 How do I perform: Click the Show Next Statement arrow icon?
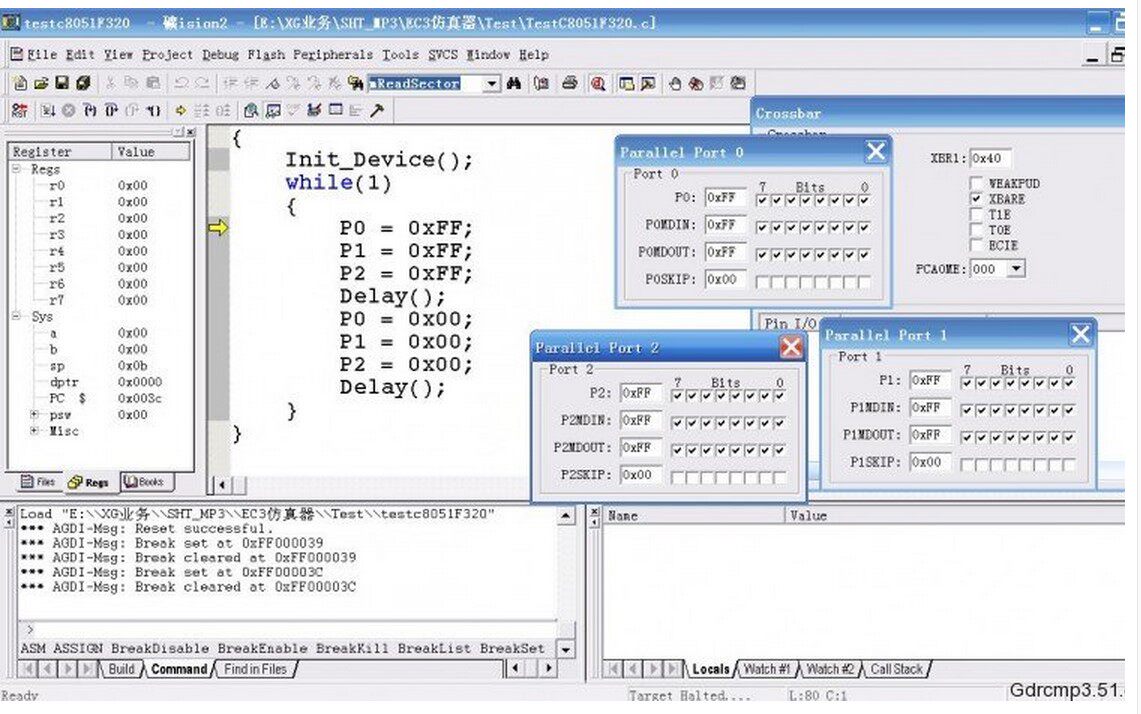click(x=181, y=110)
